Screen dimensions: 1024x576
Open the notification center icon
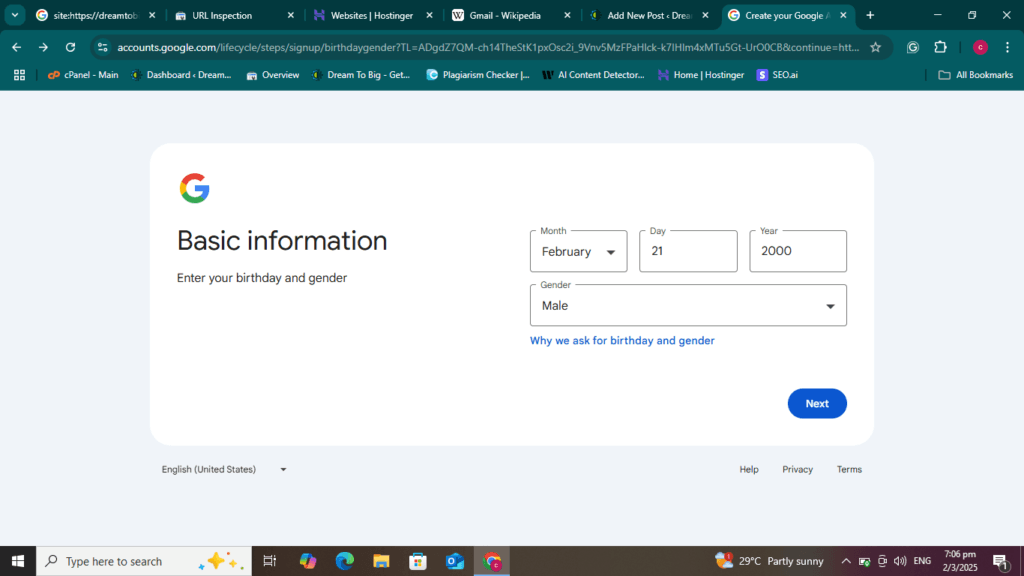pos(1000,561)
